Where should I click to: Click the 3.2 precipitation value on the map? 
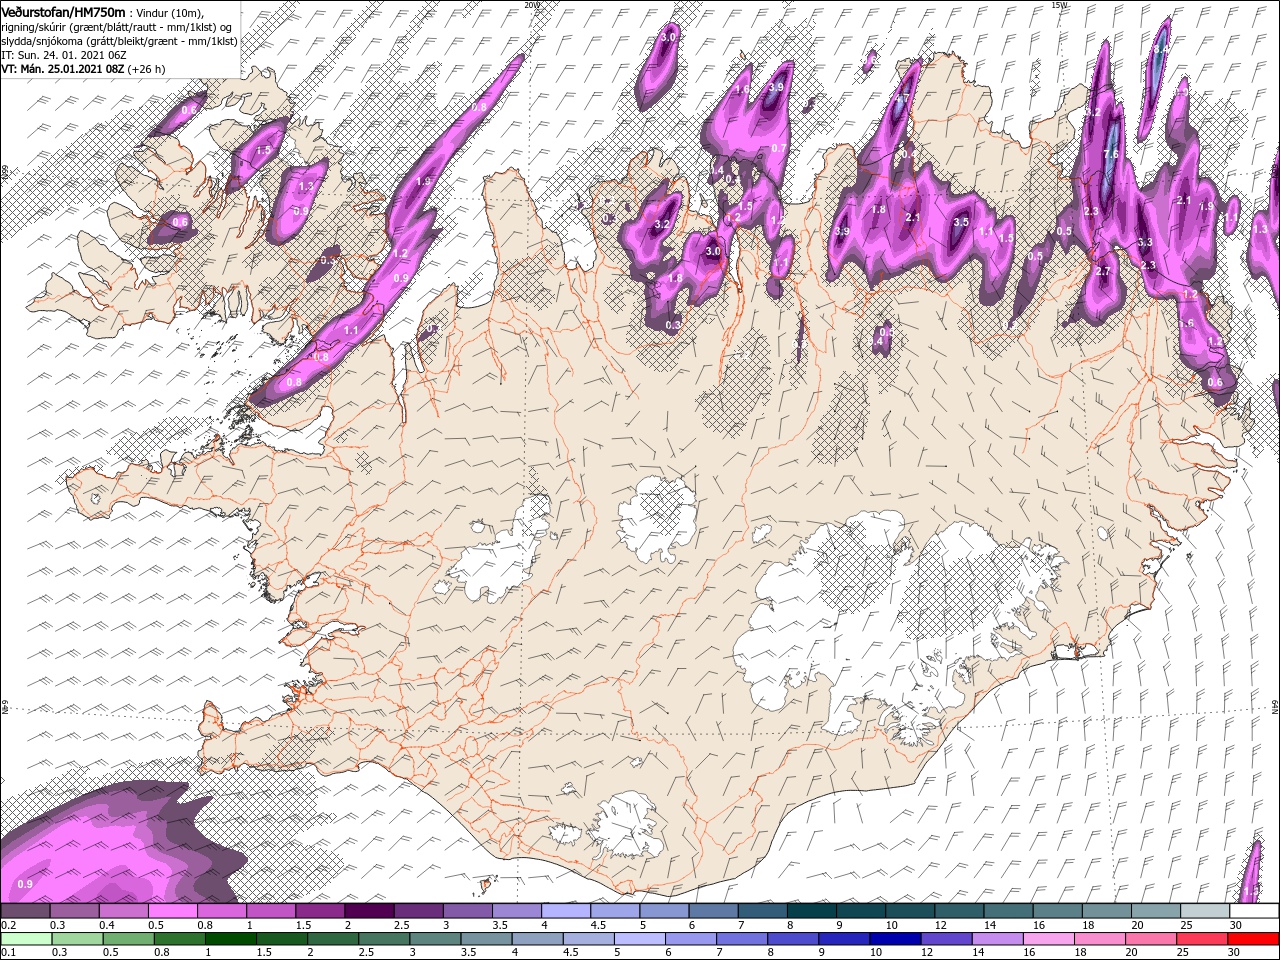[x=661, y=225]
